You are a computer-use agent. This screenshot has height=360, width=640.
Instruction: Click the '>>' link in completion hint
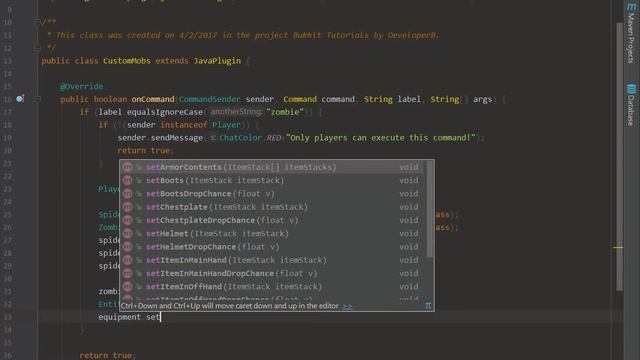(347, 306)
